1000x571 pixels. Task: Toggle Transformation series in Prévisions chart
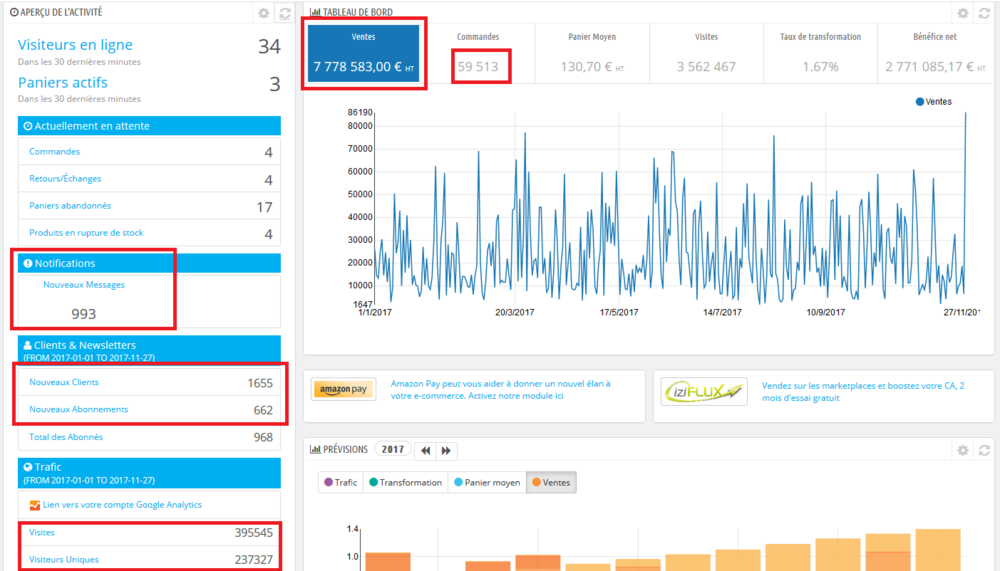(x=406, y=482)
